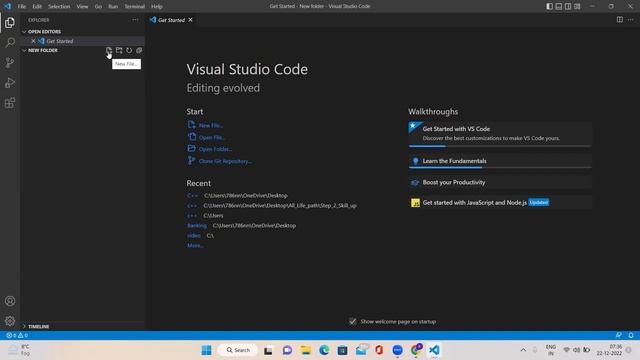The width and height of the screenshot is (640, 360).
Task: Open Learn the Fundamentals walkthrough
Action: pyautogui.click(x=500, y=161)
